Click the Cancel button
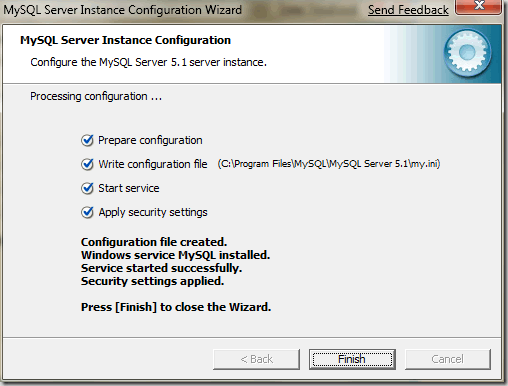Screen dimensions: 508x386 coord(448,359)
